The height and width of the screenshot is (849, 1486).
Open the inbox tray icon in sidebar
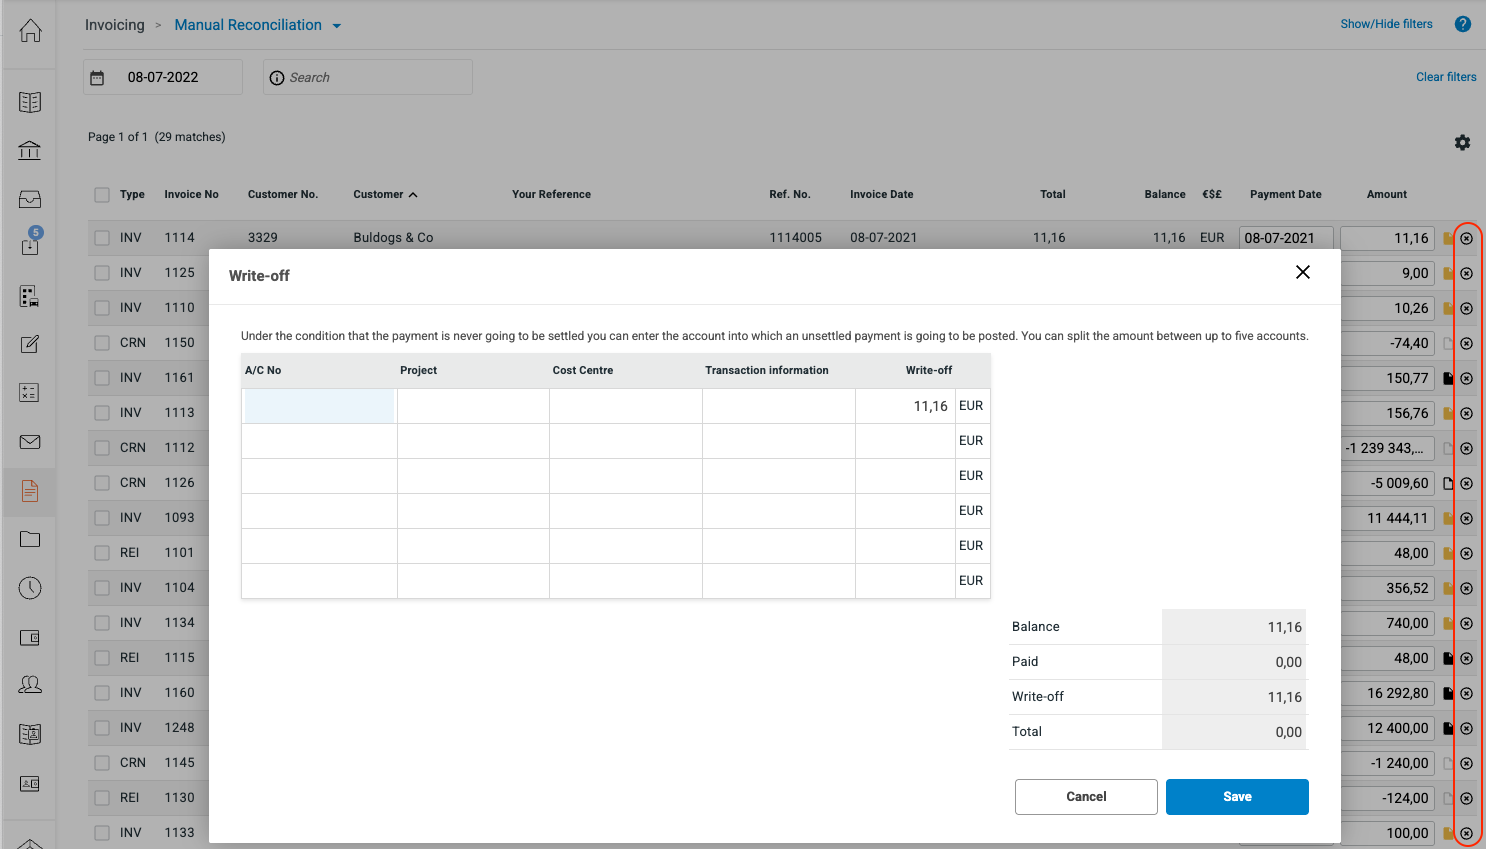coord(30,199)
